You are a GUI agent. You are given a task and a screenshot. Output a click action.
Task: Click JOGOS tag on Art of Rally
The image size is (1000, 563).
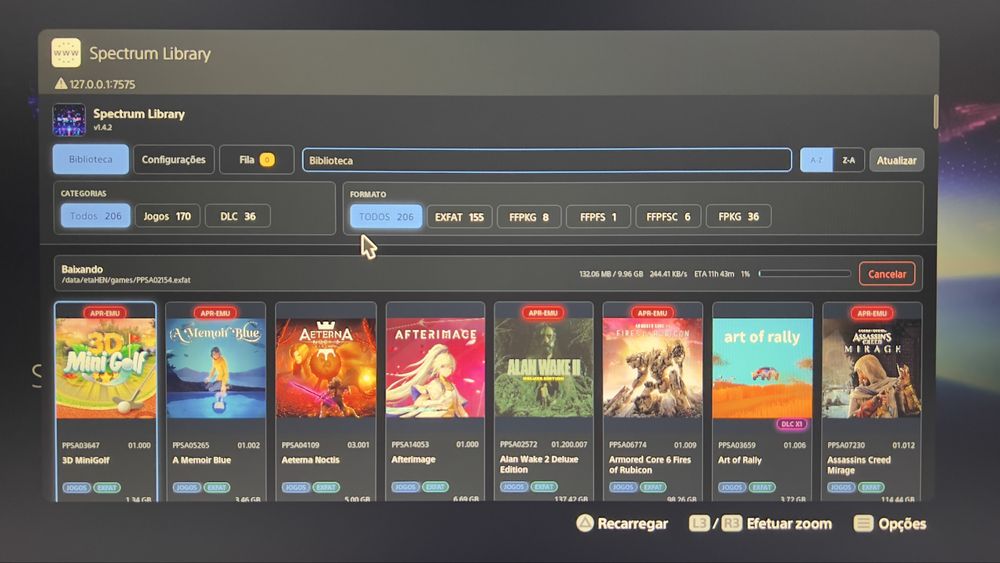732,487
